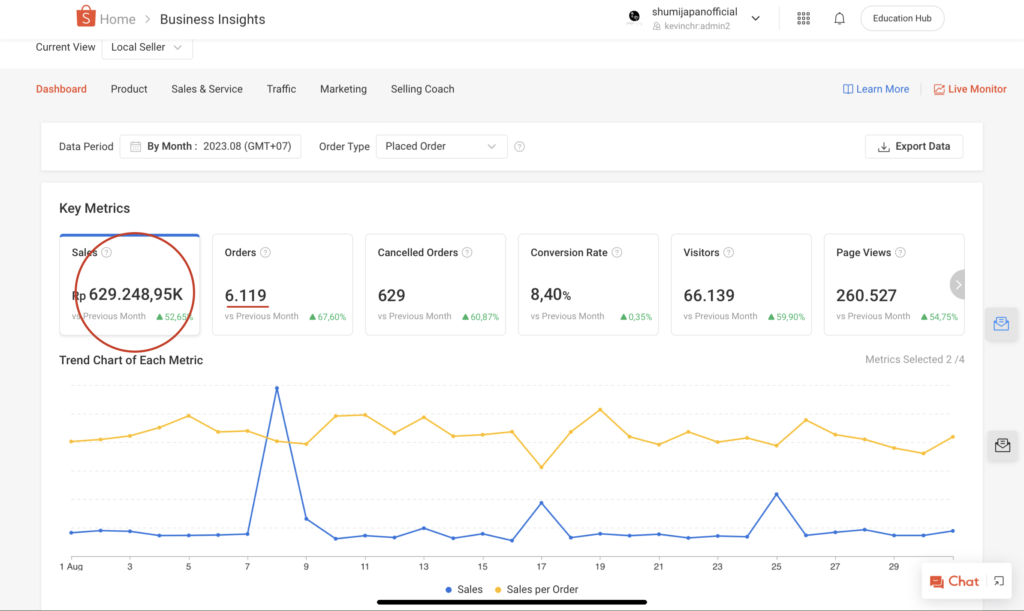This screenshot has width=1024, height=611.
Task: Click the Sales metric info icon
Action: [x=107, y=253]
